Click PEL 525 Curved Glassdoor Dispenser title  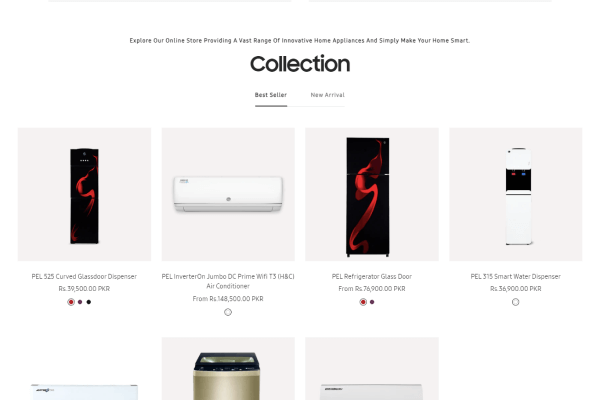point(84,276)
